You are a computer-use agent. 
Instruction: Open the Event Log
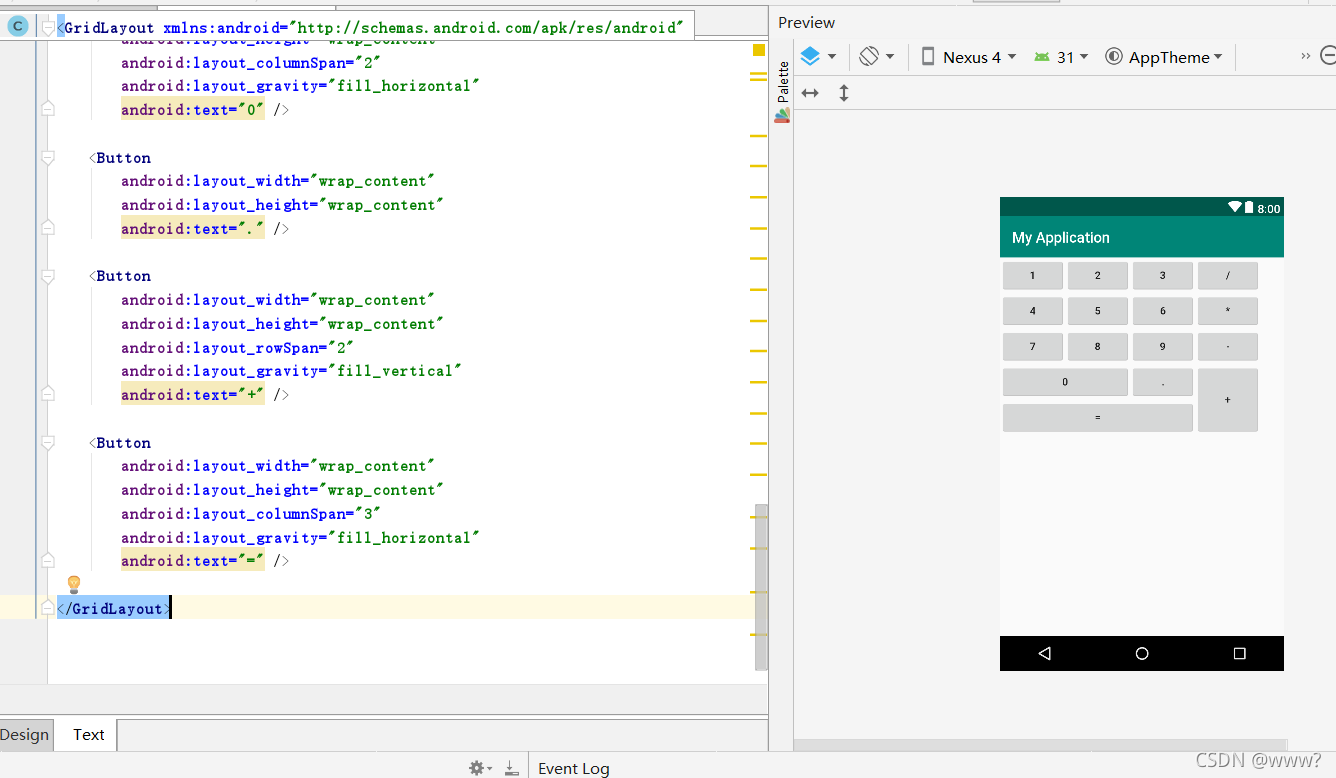pos(573,768)
